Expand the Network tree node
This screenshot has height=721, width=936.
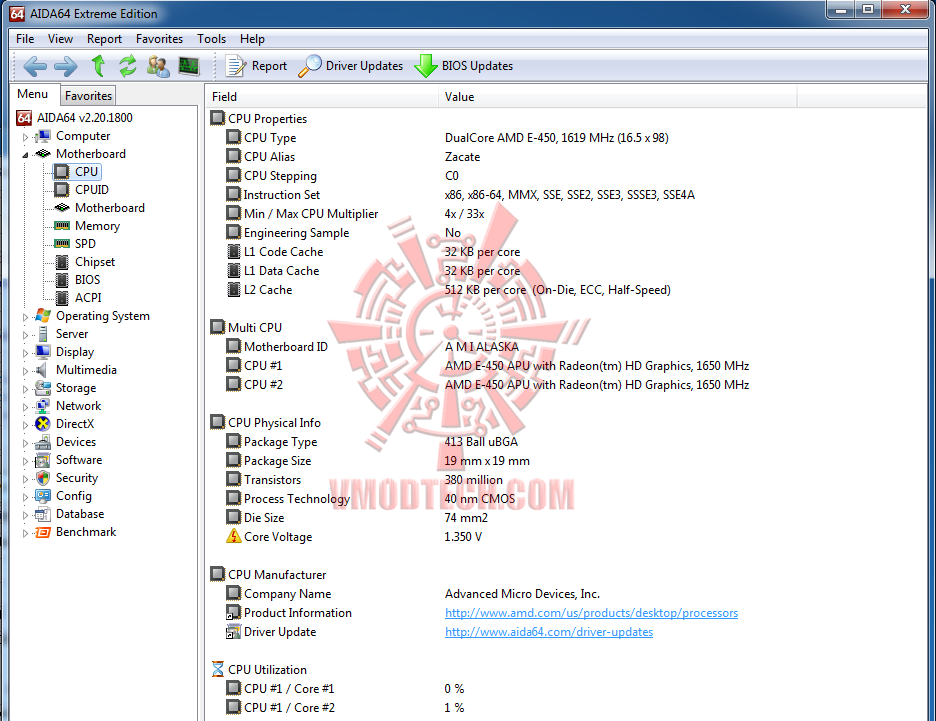tap(25, 406)
